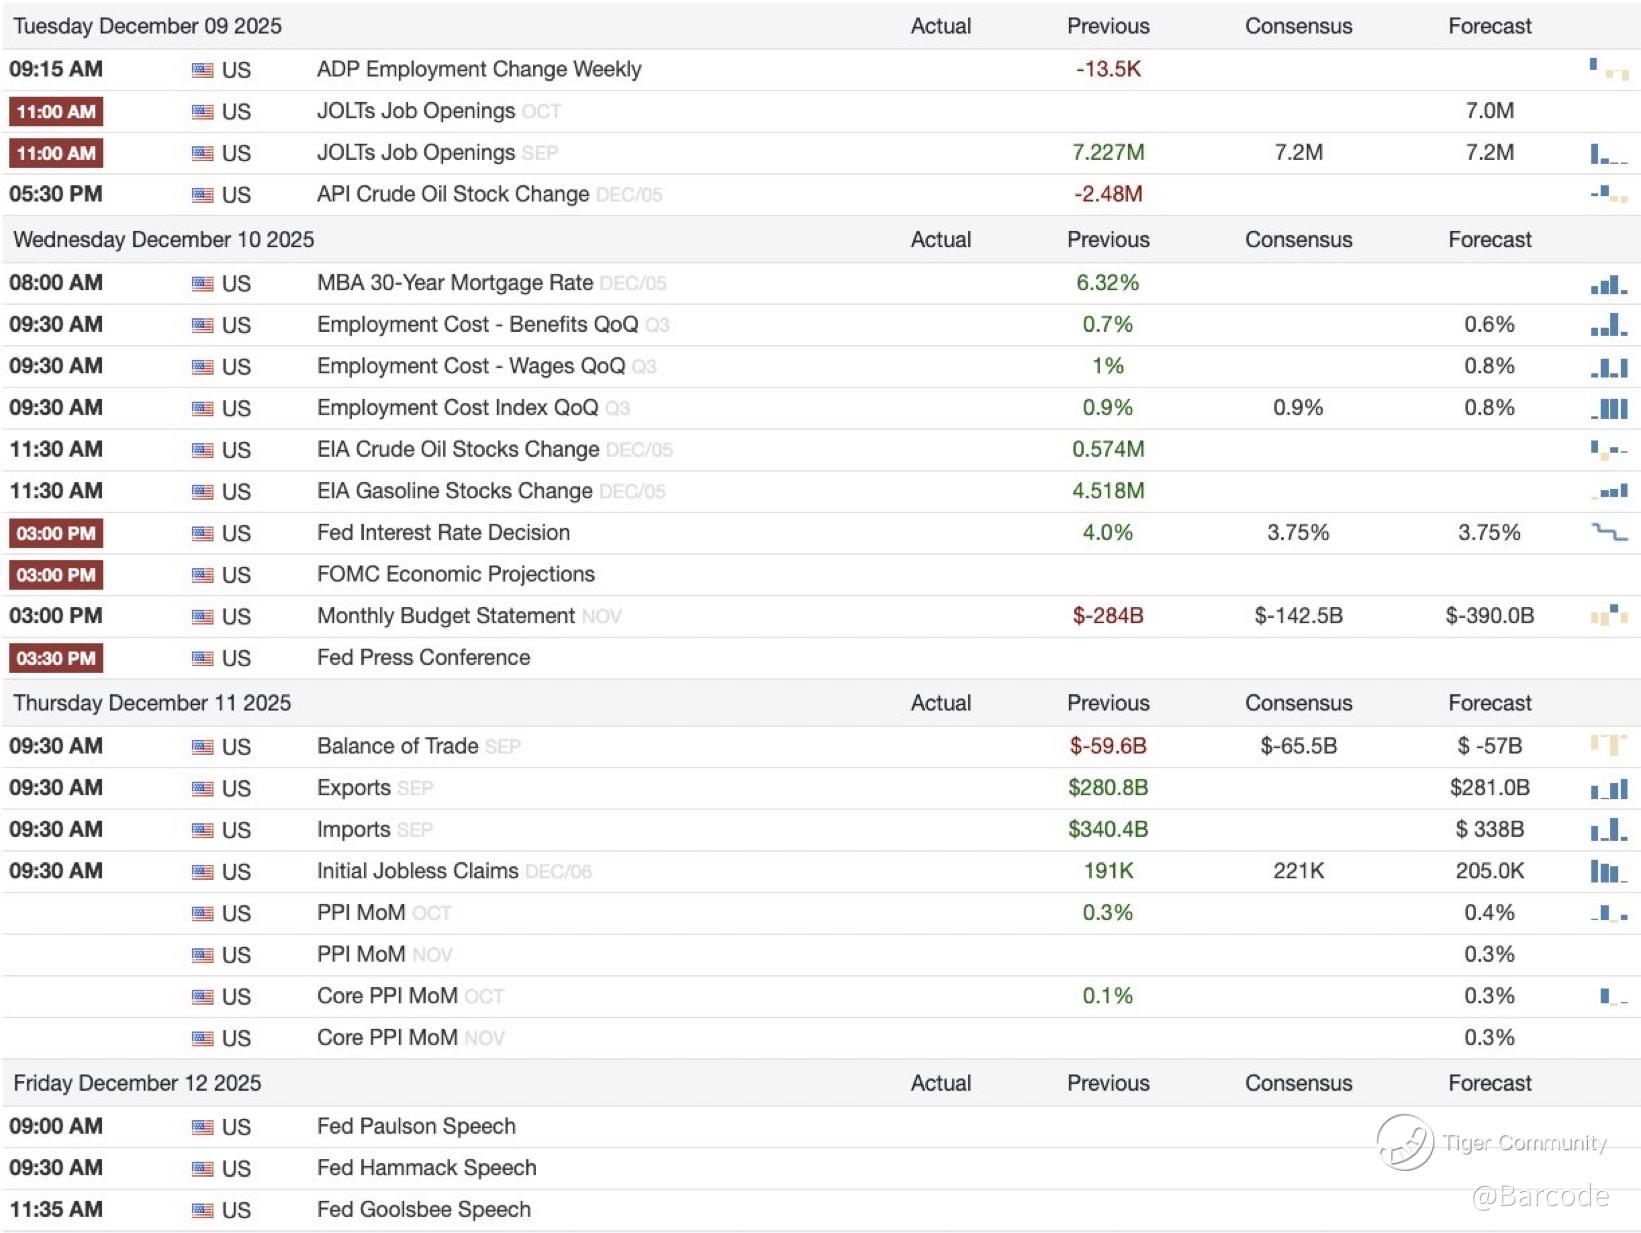The width and height of the screenshot is (1641, 1233).
Task: Click the Consensus column header under Thursday
Action: tap(1298, 703)
